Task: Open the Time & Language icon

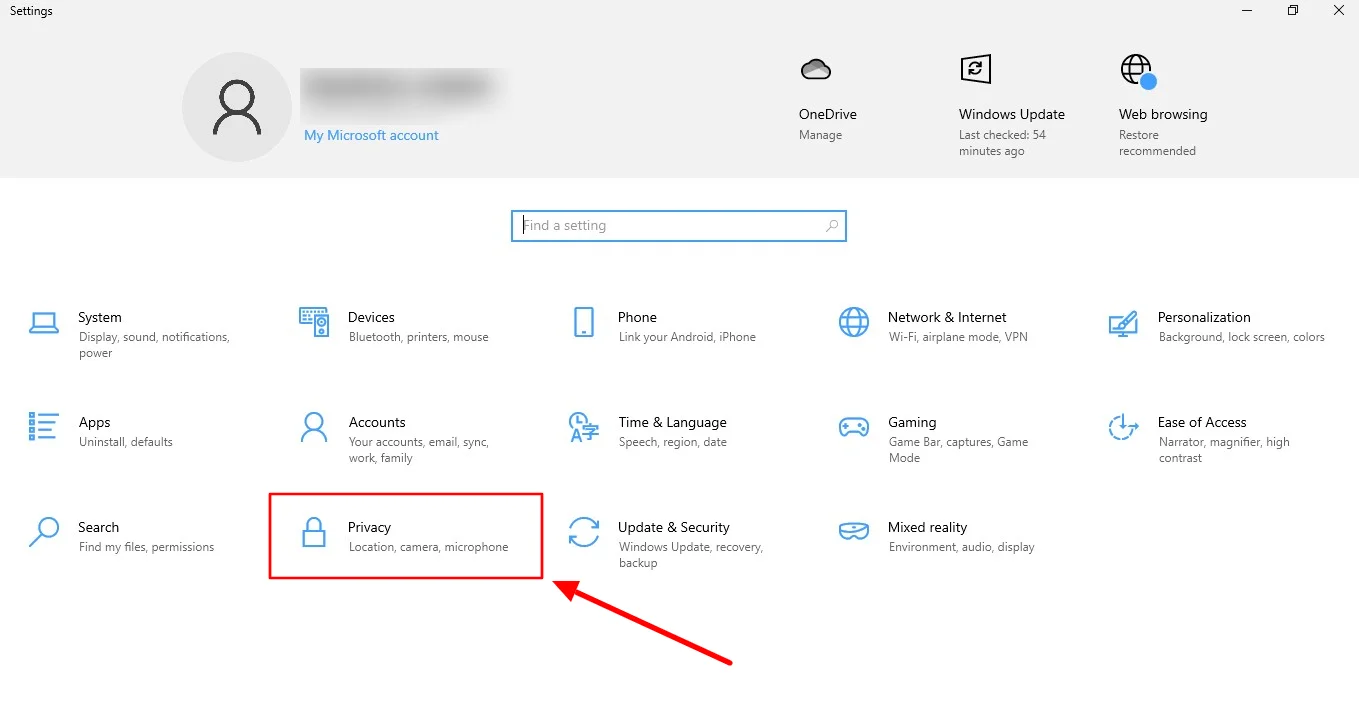Action: [584, 427]
